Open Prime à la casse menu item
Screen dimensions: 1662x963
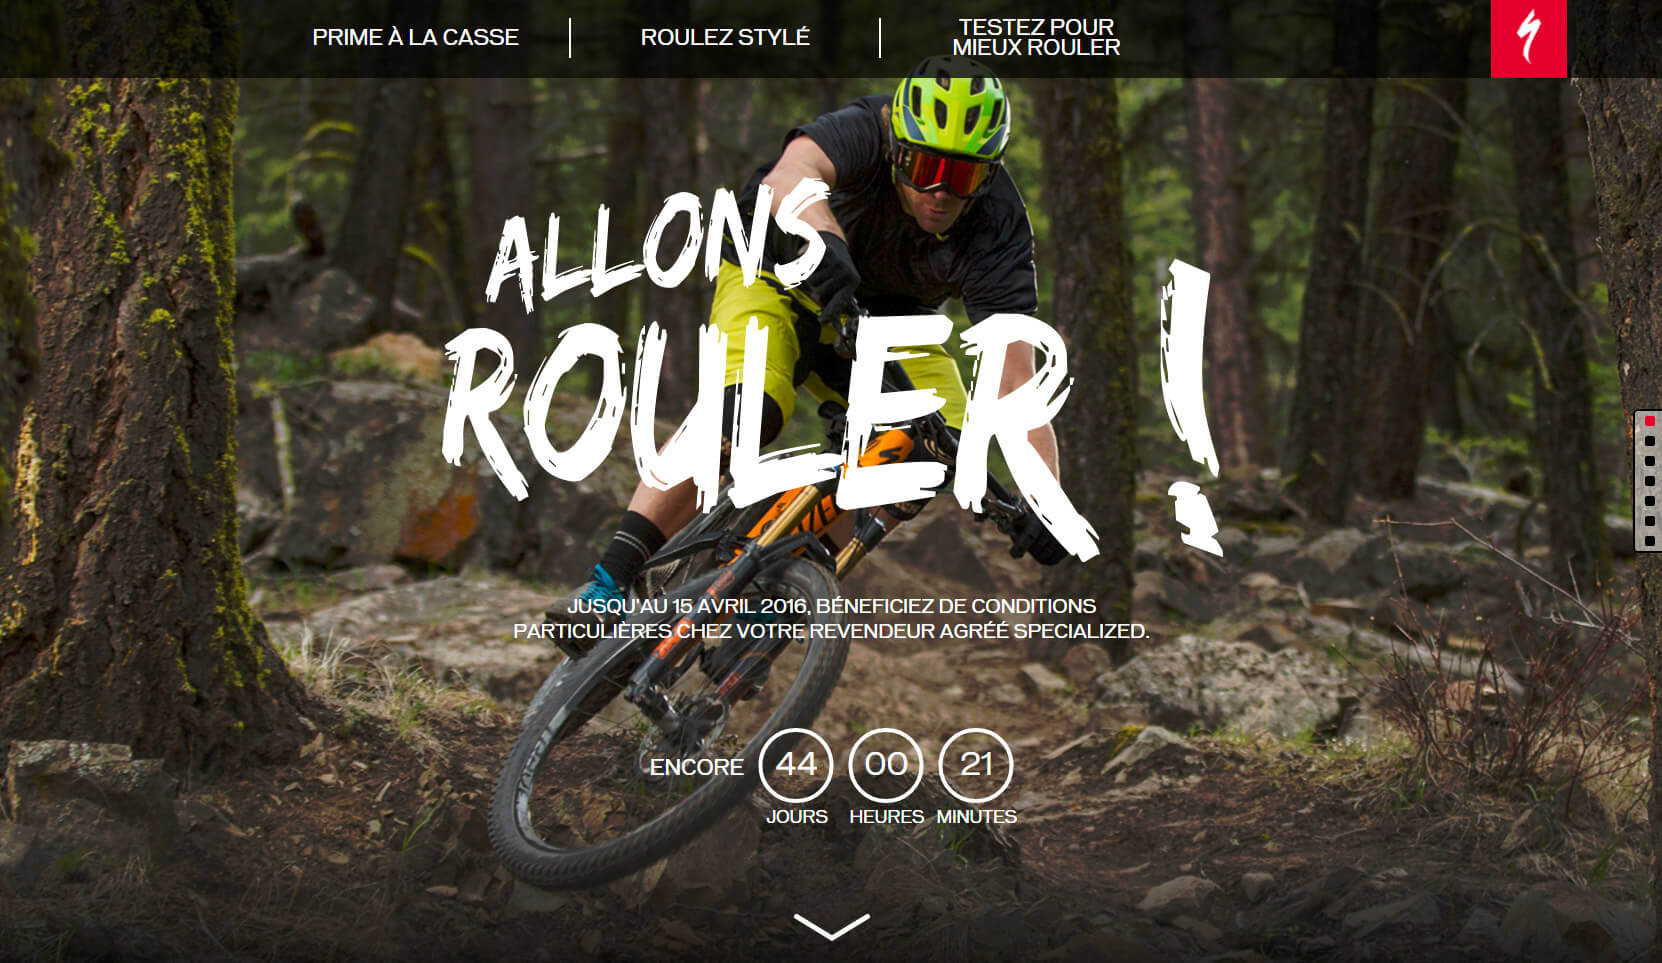point(415,38)
